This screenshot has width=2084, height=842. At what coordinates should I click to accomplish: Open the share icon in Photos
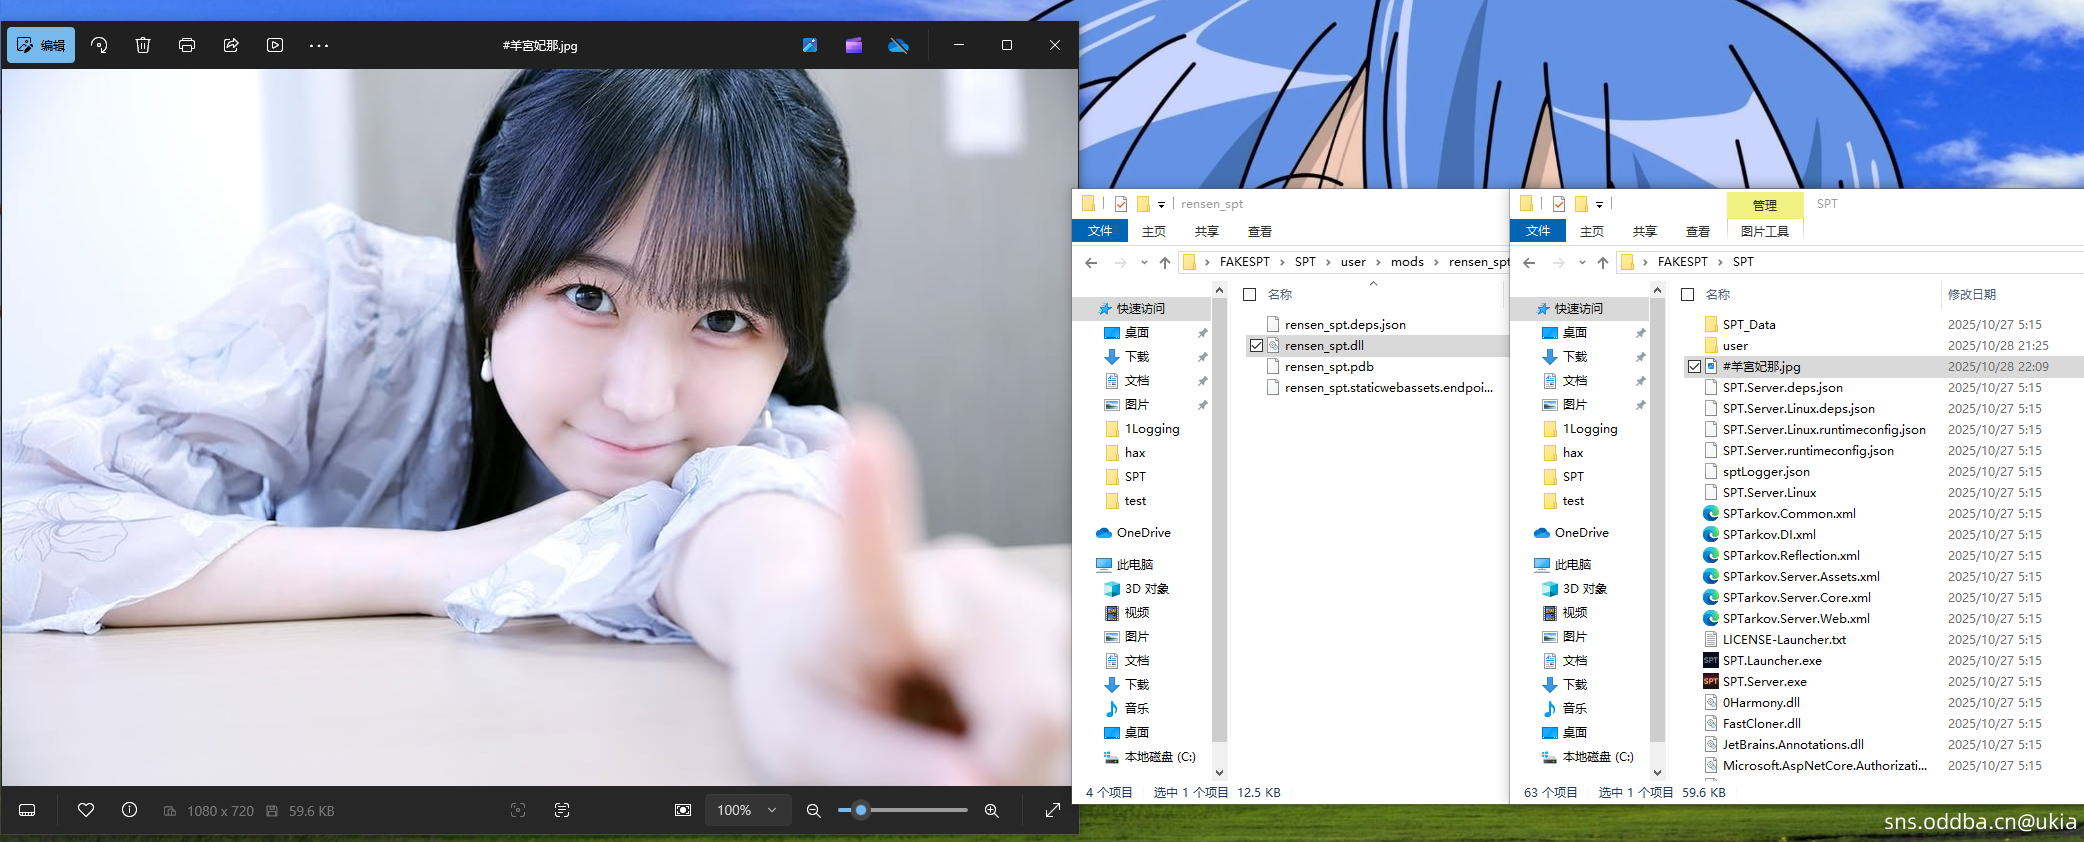point(231,45)
